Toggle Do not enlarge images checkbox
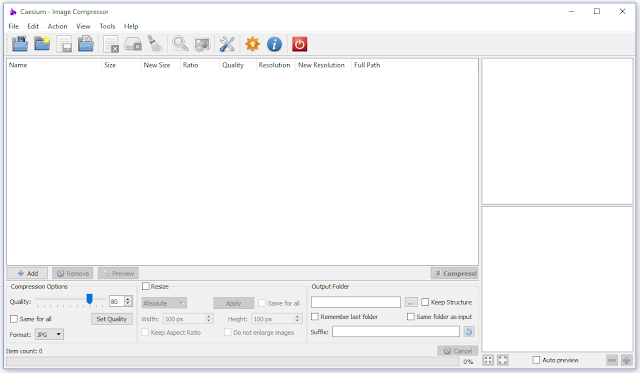 228,332
